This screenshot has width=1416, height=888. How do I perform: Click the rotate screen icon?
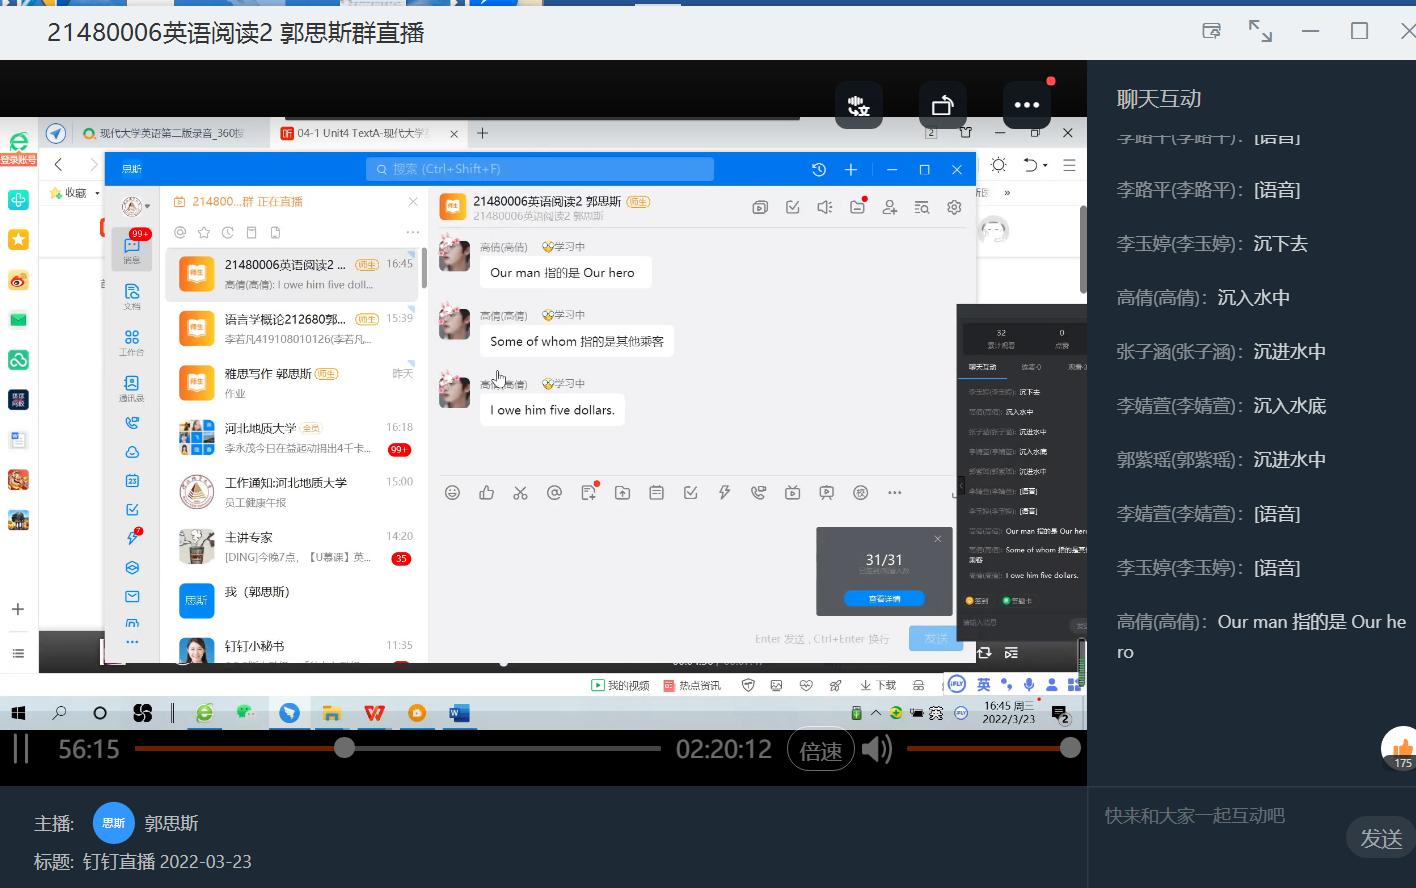942,105
